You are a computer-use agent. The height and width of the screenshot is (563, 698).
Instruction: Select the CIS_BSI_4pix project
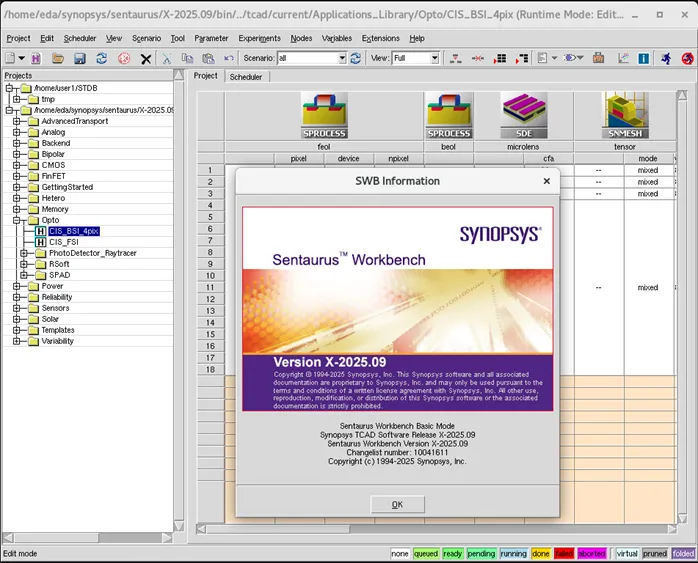pos(74,231)
